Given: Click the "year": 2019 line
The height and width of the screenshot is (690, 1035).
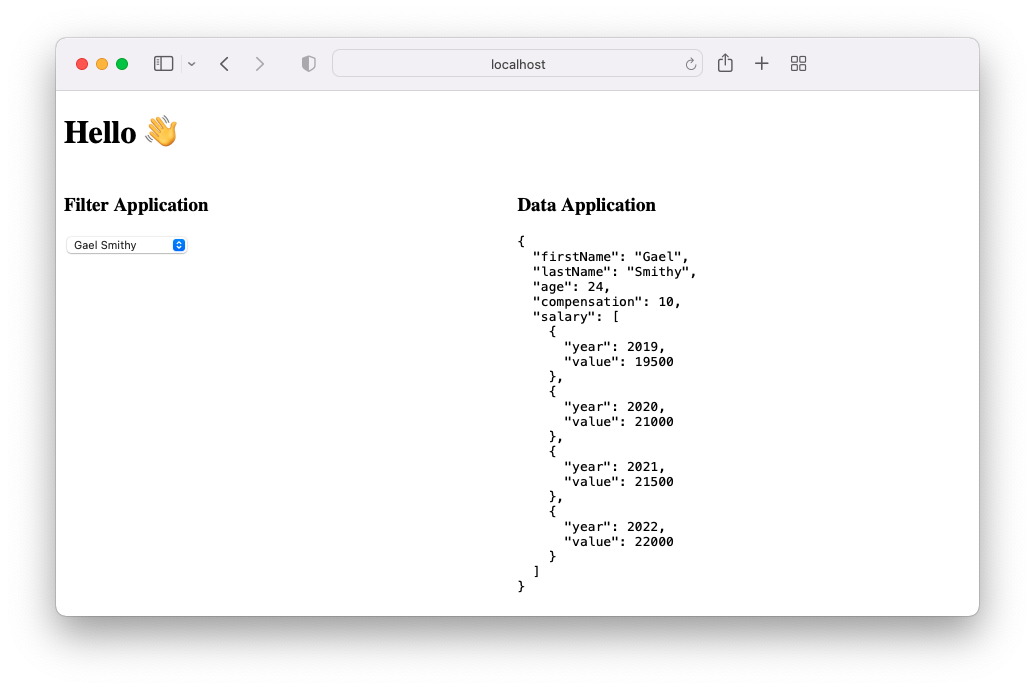Looking at the screenshot, I should point(614,347).
